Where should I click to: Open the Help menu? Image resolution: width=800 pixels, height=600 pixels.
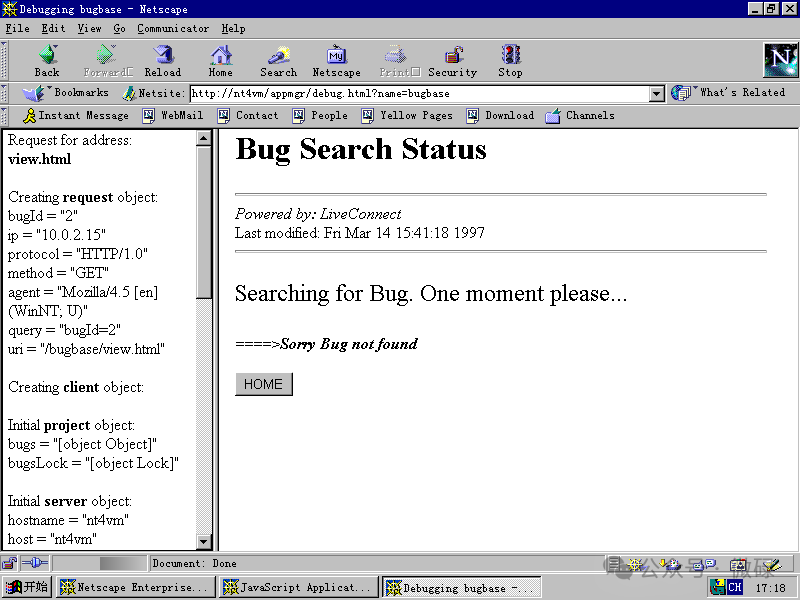(233, 29)
